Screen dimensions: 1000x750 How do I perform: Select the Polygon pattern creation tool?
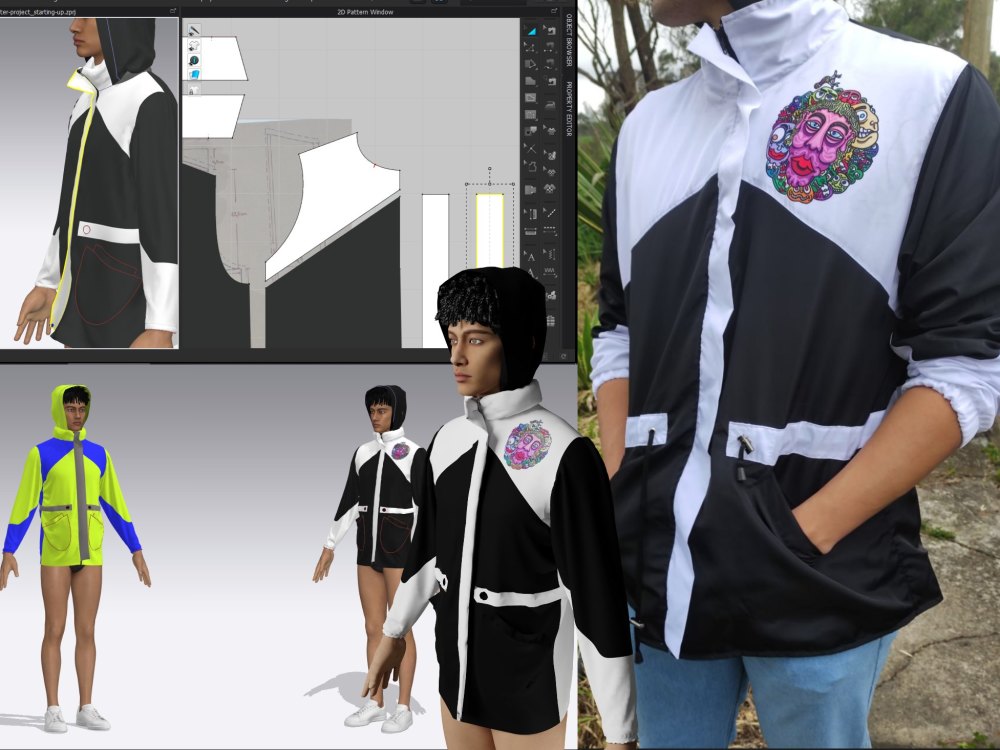tap(530, 82)
